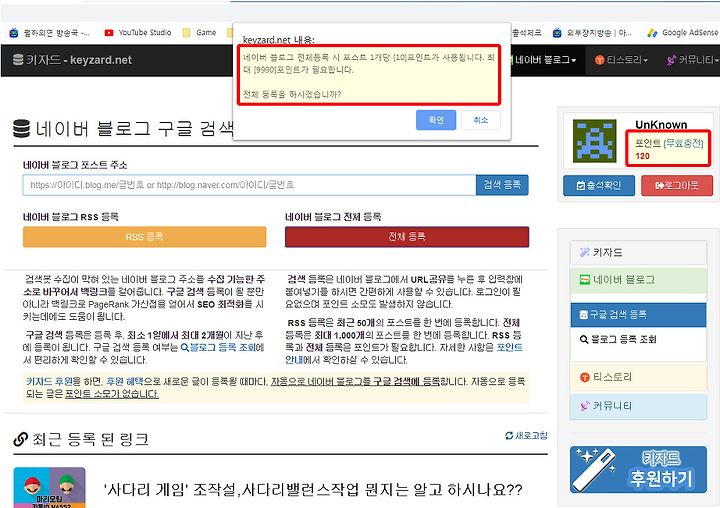Select 커뮤니티 in the sidebar menu
The height and width of the screenshot is (508, 720).
point(638,406)
